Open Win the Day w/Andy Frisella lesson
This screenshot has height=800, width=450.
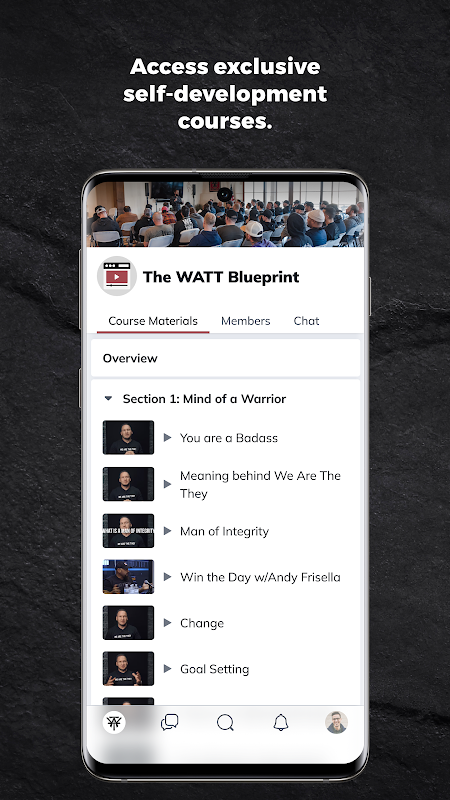pos(260,577)
